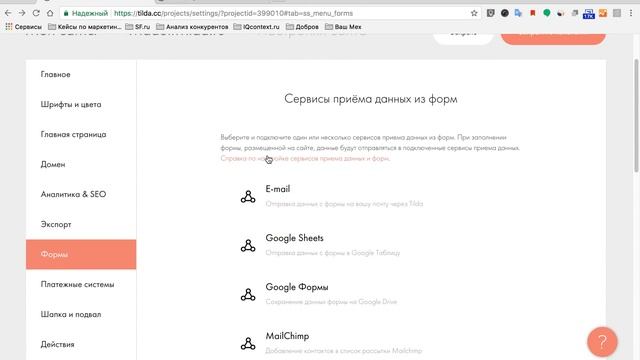The height and width of the screenshot is (360, 640).
Task: Click Надежный secure site indicator
Action: pyautogui.click(x=86, y=13)
